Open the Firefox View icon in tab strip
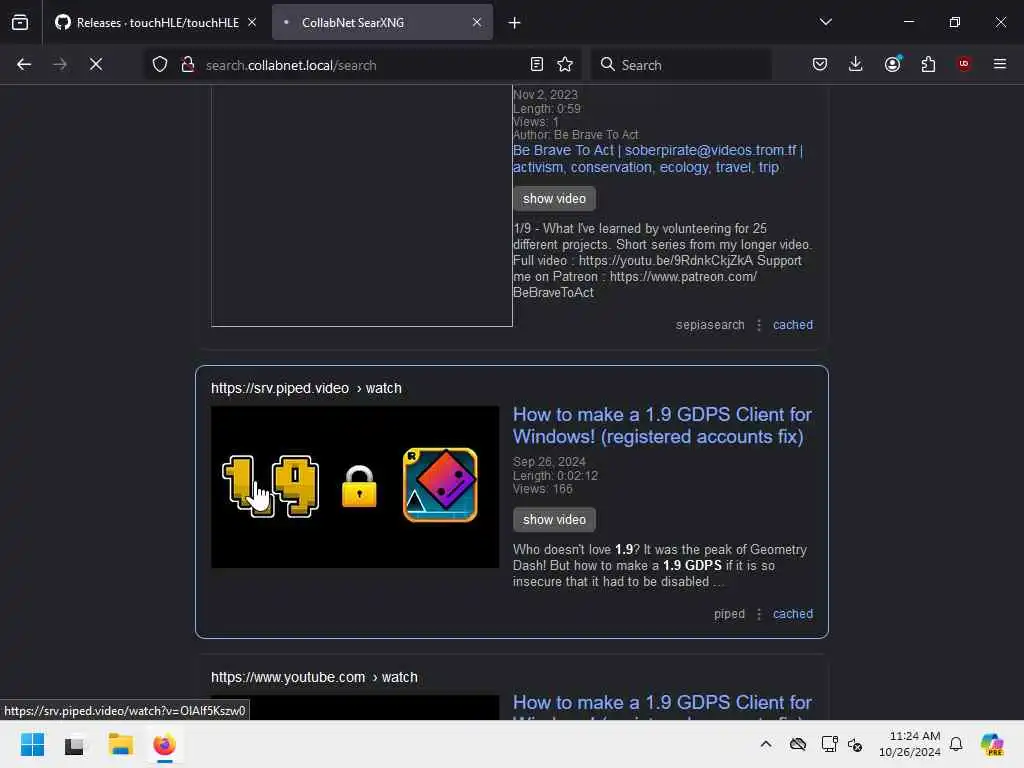The width and height of the screenshot is (1024, 768). pyautogui.click(x=20, y=22)
